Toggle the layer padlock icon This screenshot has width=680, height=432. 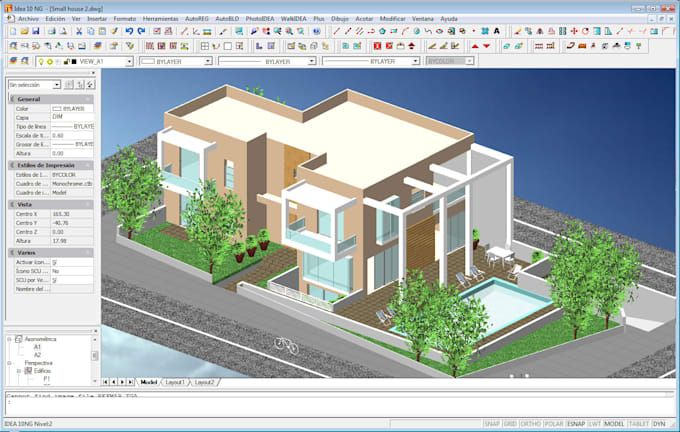pyautogui.click(x=66, y=62)
